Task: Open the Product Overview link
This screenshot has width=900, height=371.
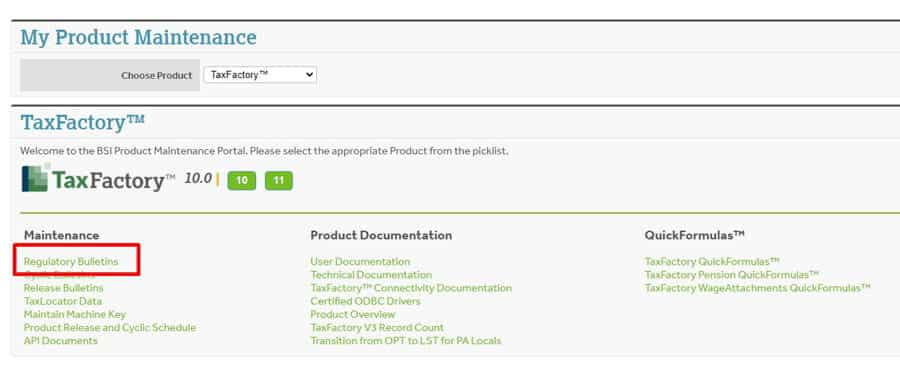Action: click(x=352, y=314)
